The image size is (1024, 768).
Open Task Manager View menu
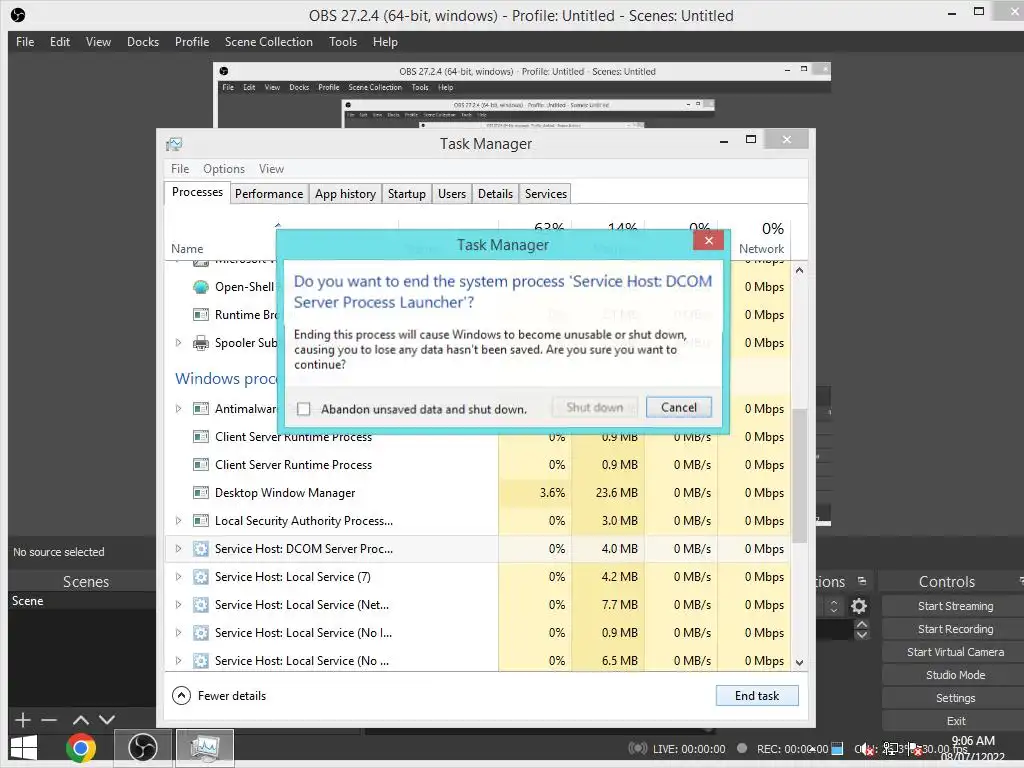pyautogui.click(x=271, y=168)
